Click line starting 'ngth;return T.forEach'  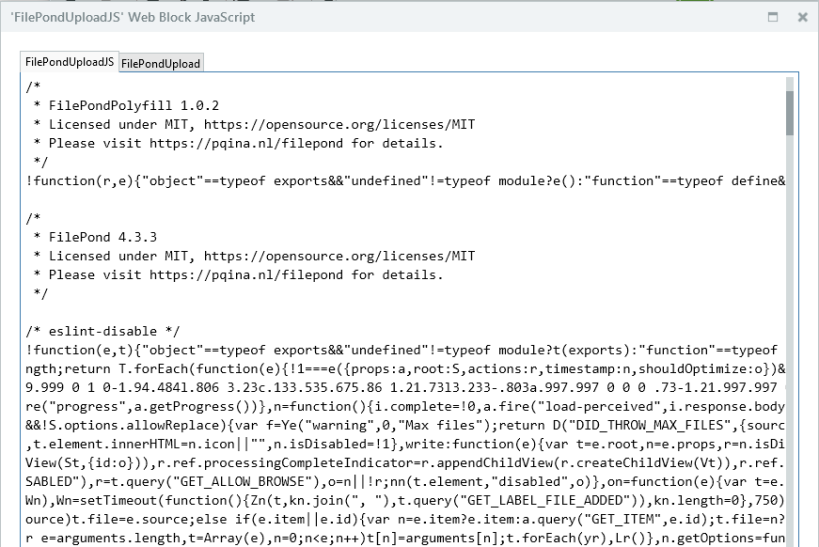(405, 369)
